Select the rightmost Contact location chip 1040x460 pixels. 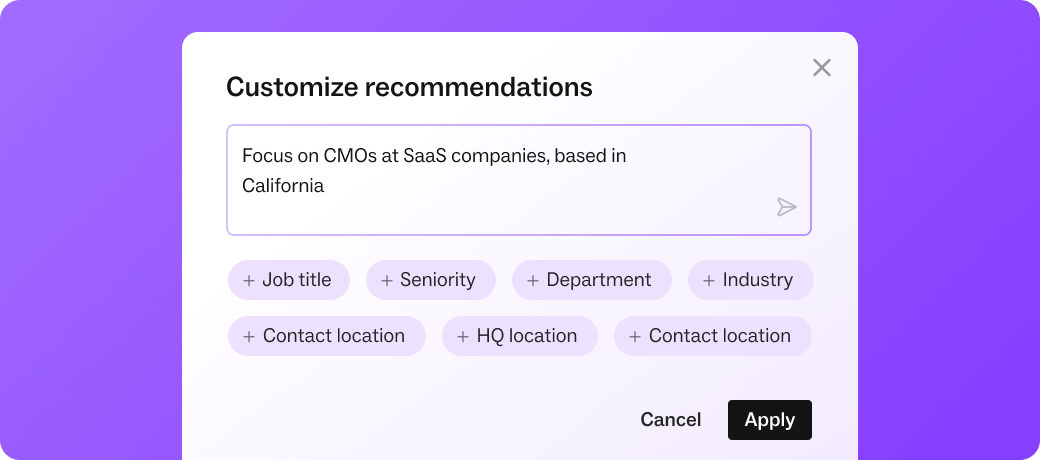click(x=712, y=336)
